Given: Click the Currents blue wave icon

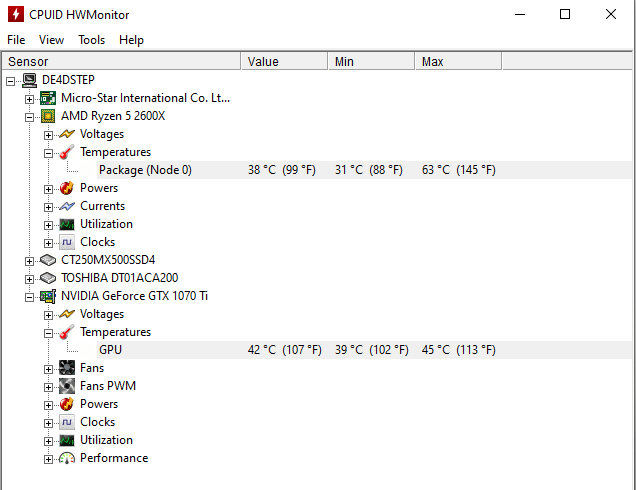Looking at the screenshot, I should (x=67, y=206).
